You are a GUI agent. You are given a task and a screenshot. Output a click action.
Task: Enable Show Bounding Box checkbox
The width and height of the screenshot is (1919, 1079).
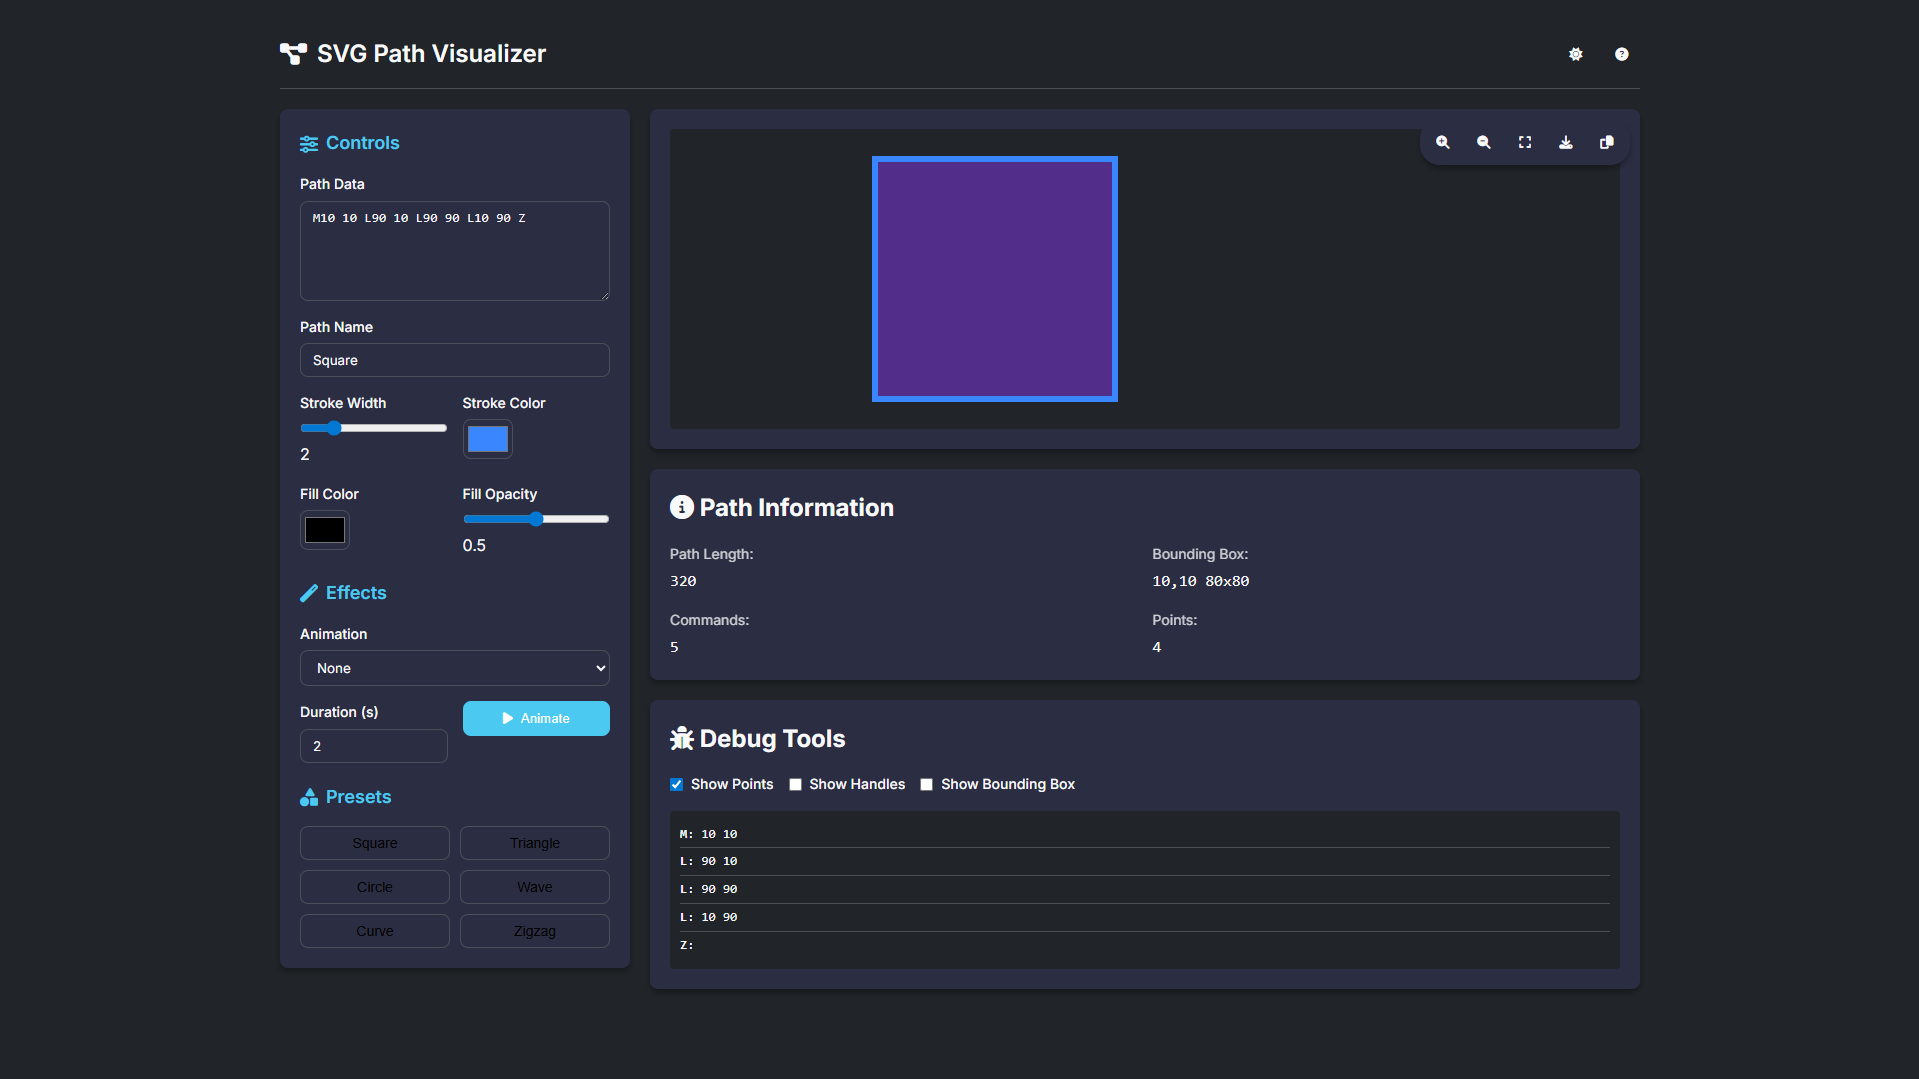point(927,784)
